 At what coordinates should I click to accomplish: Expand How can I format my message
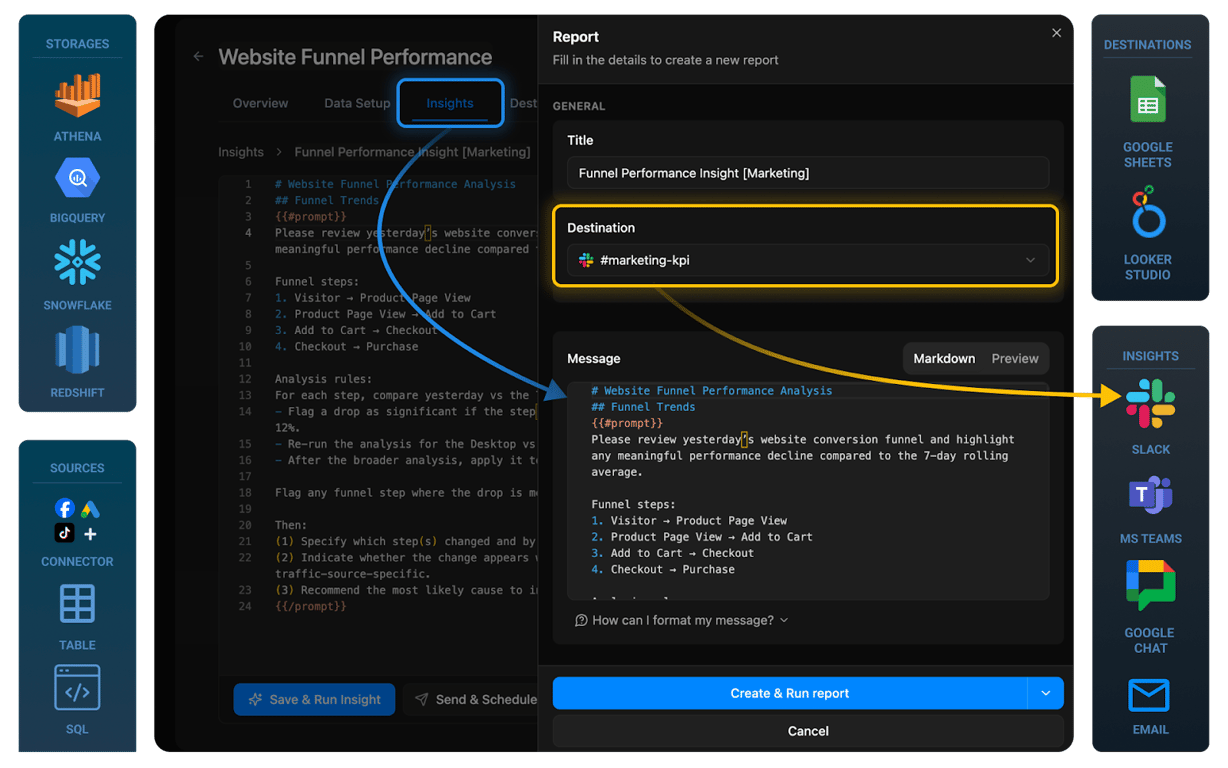click(x=682, y=620)
